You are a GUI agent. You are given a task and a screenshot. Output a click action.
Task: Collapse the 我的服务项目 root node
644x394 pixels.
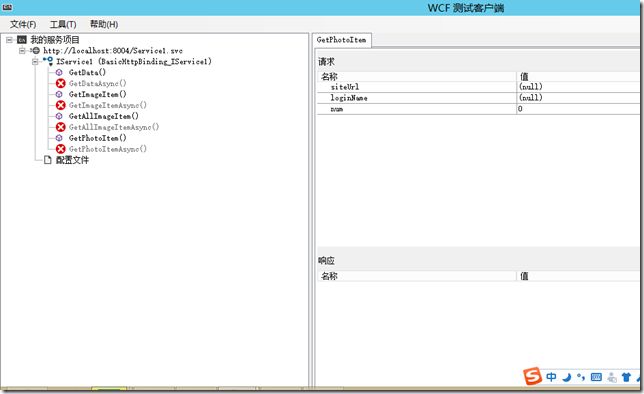click(x=9, y=40)
